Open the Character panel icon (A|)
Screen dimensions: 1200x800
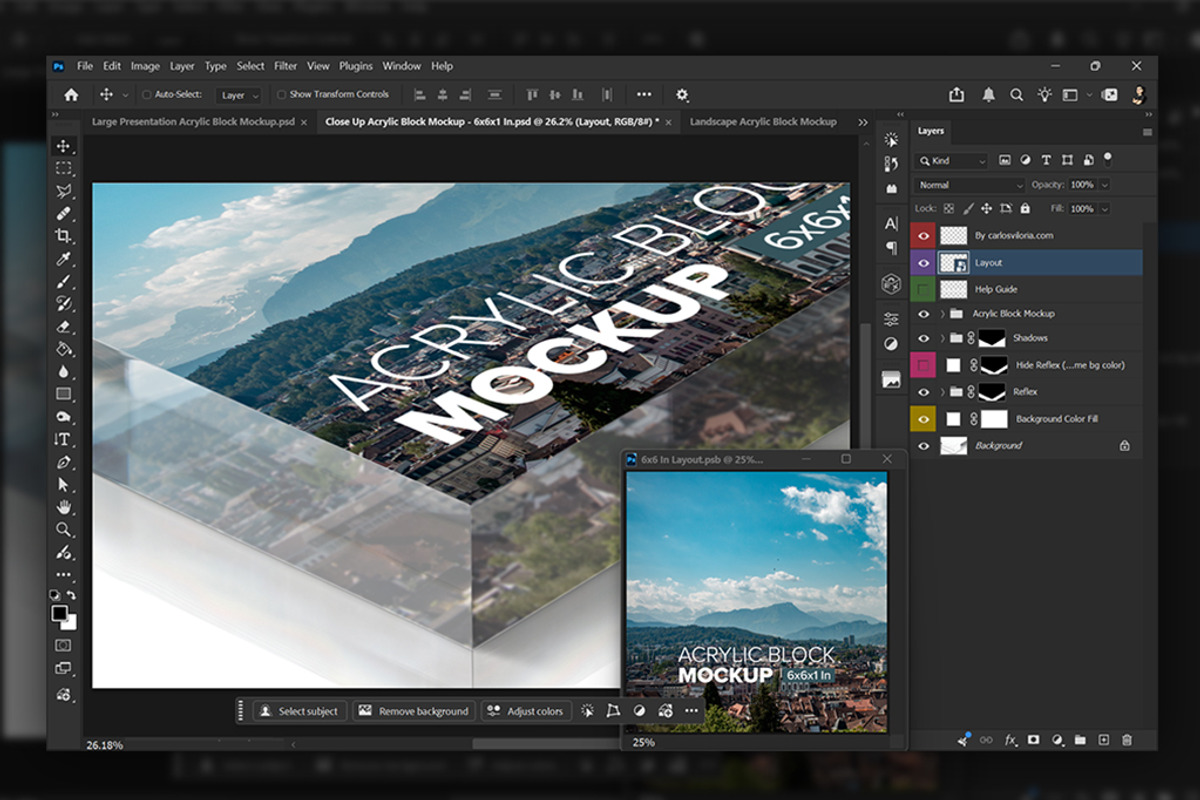tap(890, 223)
